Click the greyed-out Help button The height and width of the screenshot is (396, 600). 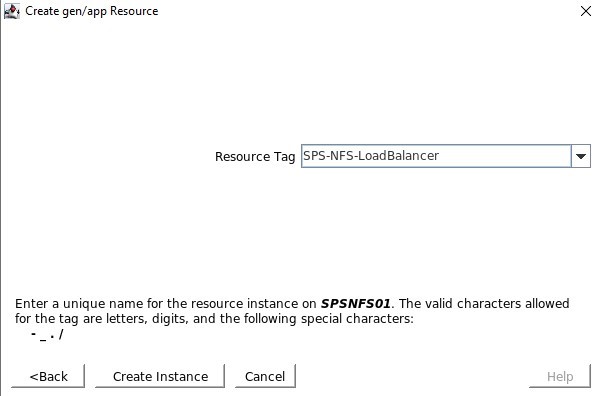click(x=560, y=376)
